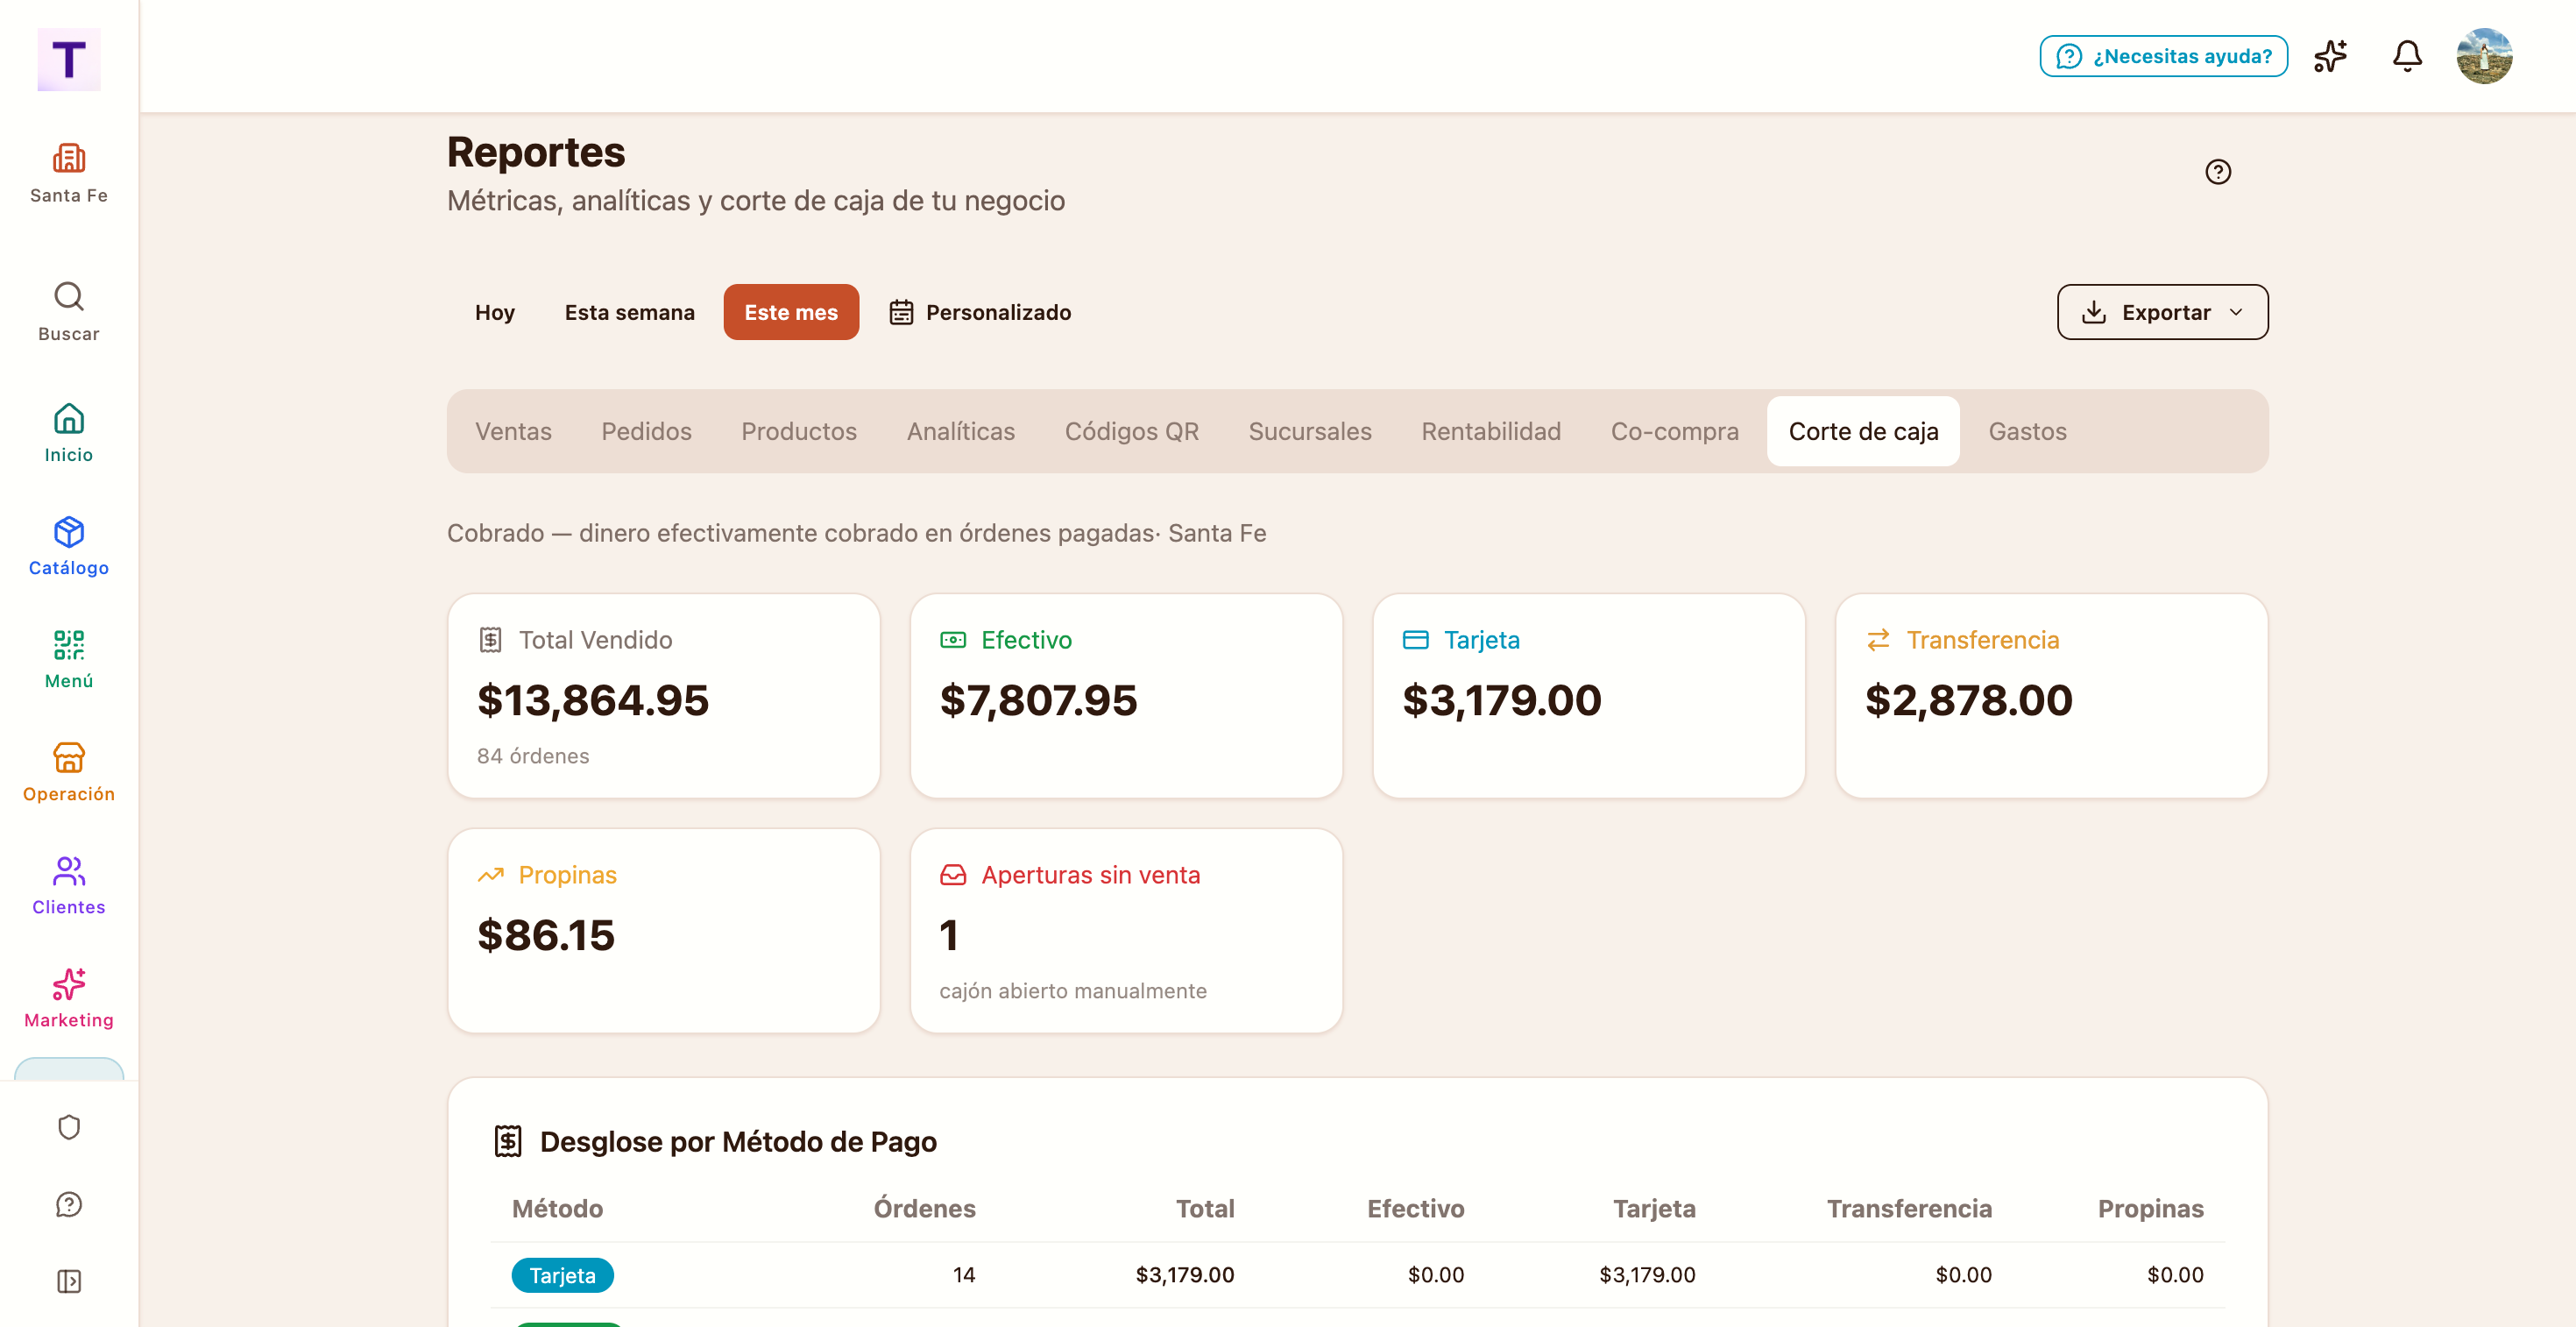Screen dimensions: 2576x1327
Task: Go to Inicio home section
Action: point(69,433)
